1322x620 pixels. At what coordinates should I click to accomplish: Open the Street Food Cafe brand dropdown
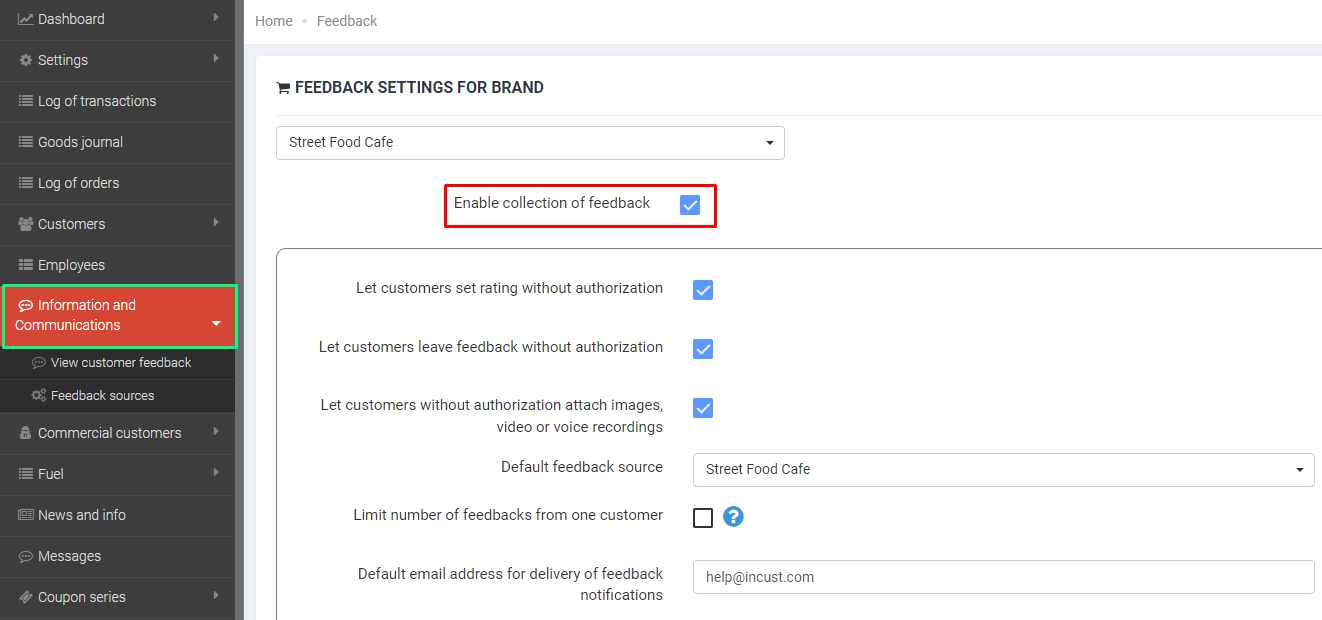[530, 143]
